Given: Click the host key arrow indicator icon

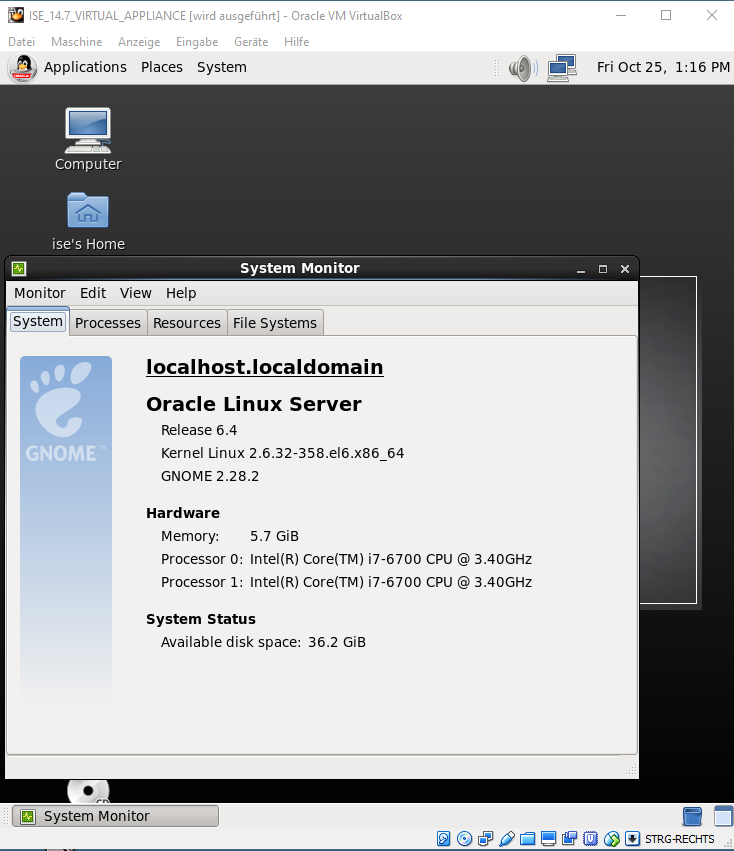Looking at the screenshot, I should tap(632, 839).
